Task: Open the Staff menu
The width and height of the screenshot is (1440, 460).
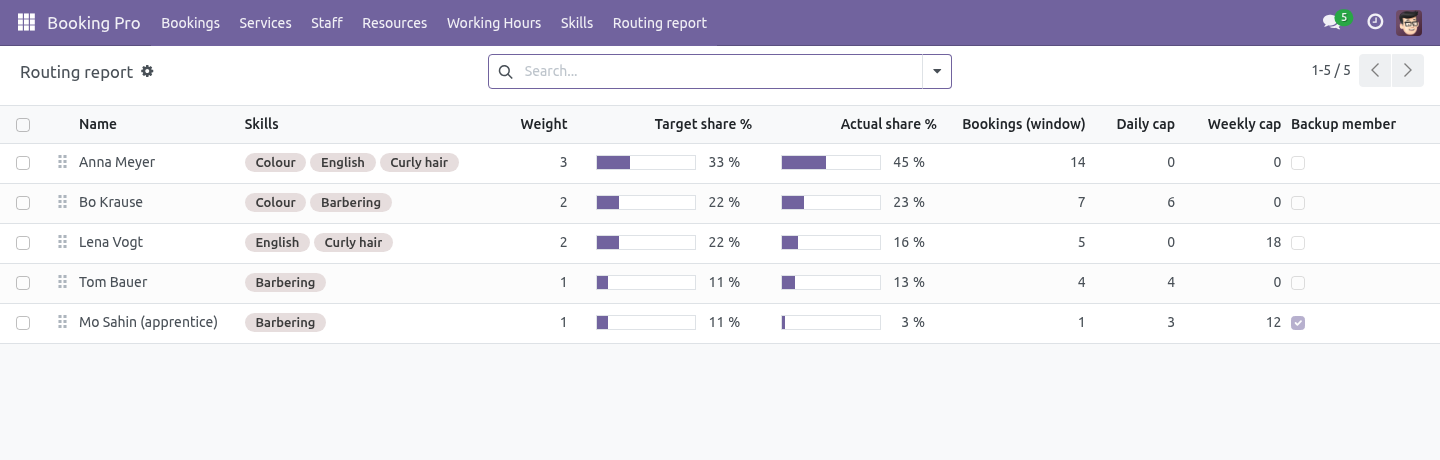Action: (327, 22)
